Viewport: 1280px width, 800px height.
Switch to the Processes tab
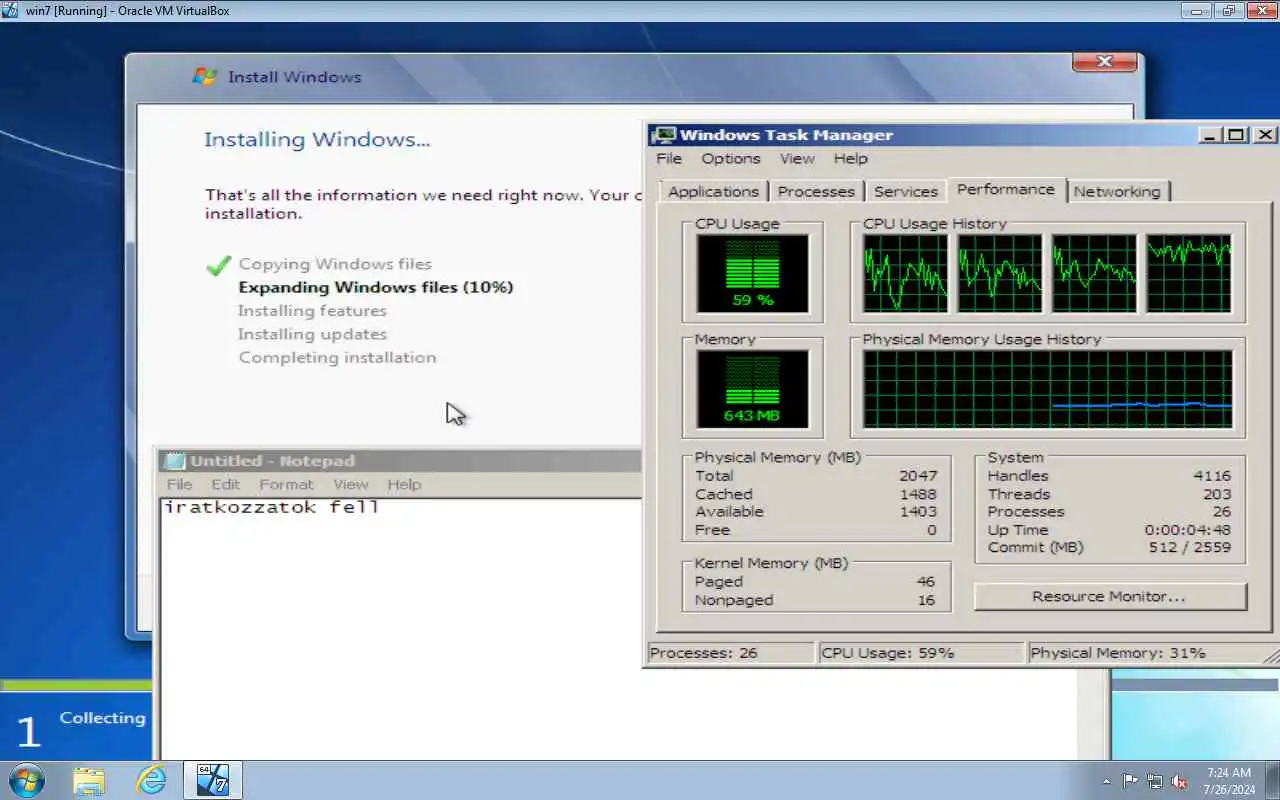point(816,191)
